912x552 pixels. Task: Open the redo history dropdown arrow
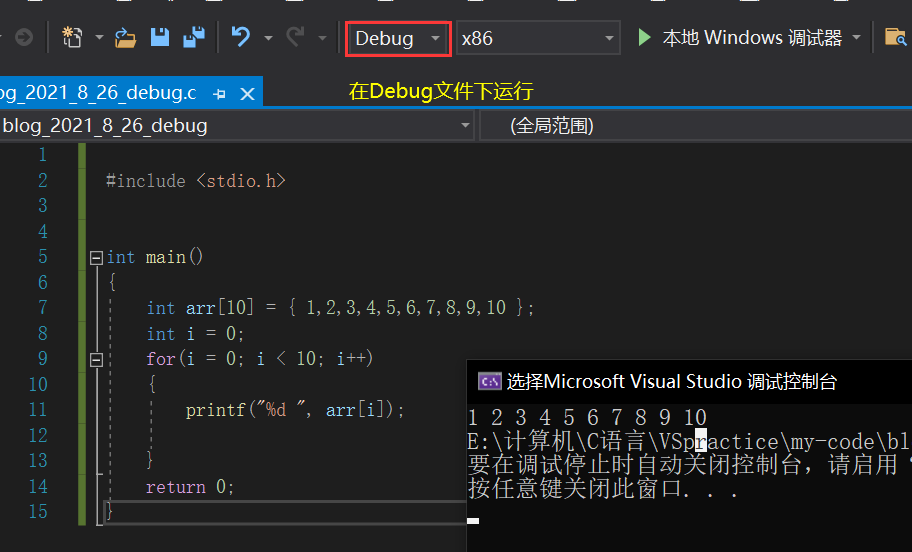322,38
